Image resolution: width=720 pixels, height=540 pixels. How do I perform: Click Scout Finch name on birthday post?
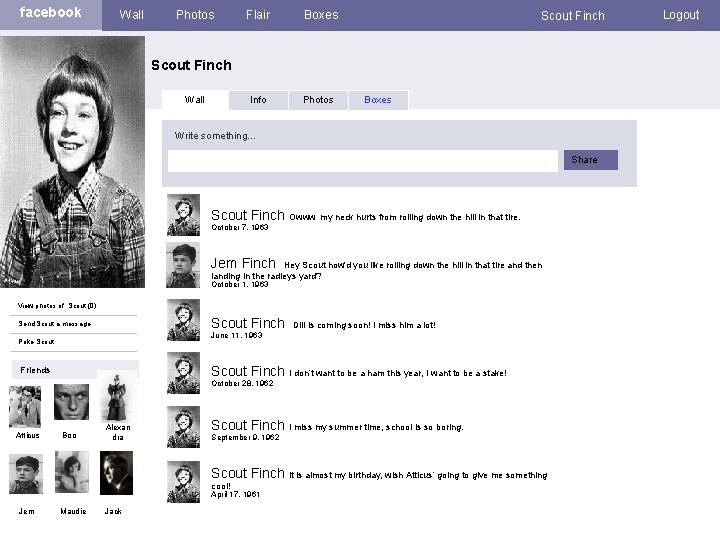point(248,472)
